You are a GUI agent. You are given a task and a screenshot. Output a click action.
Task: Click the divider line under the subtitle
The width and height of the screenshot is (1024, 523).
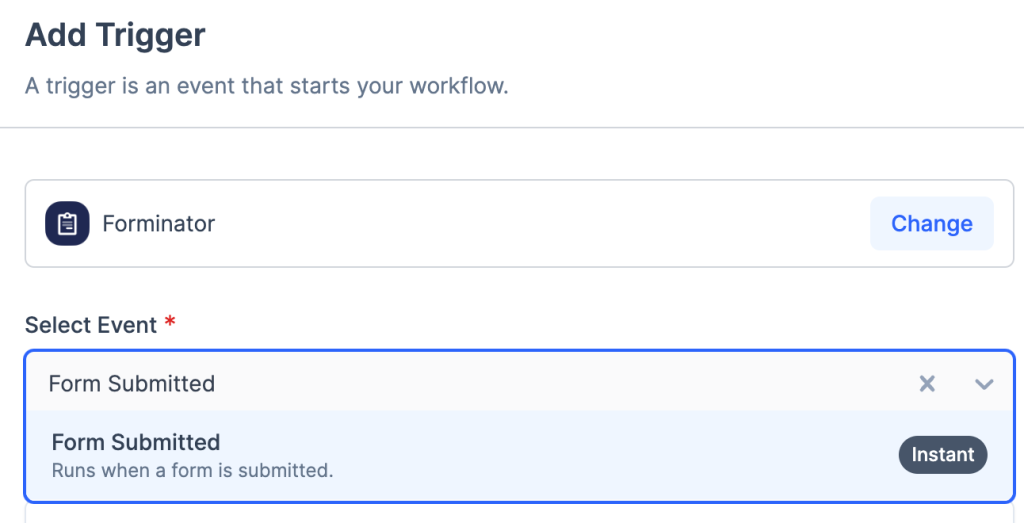click(512, 128)
